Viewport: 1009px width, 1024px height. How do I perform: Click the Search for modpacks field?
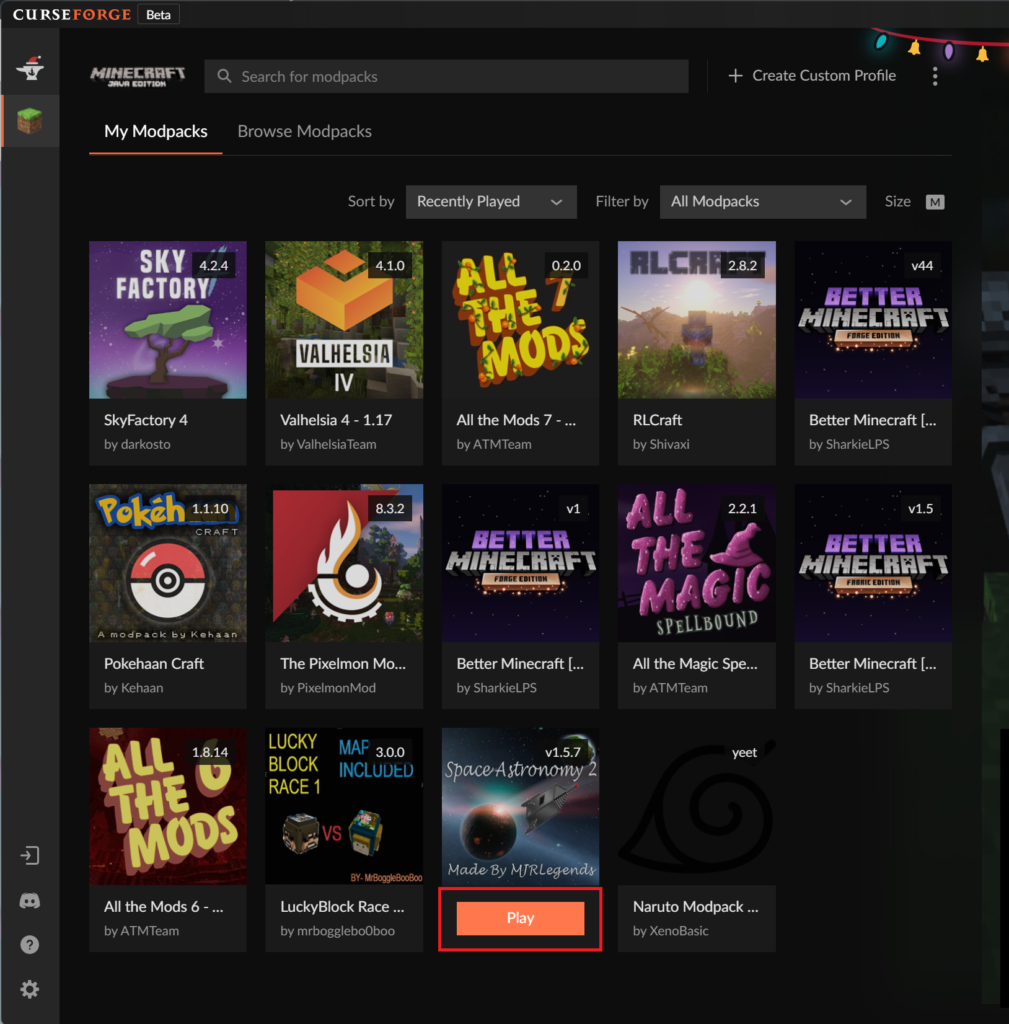point(446,76)
